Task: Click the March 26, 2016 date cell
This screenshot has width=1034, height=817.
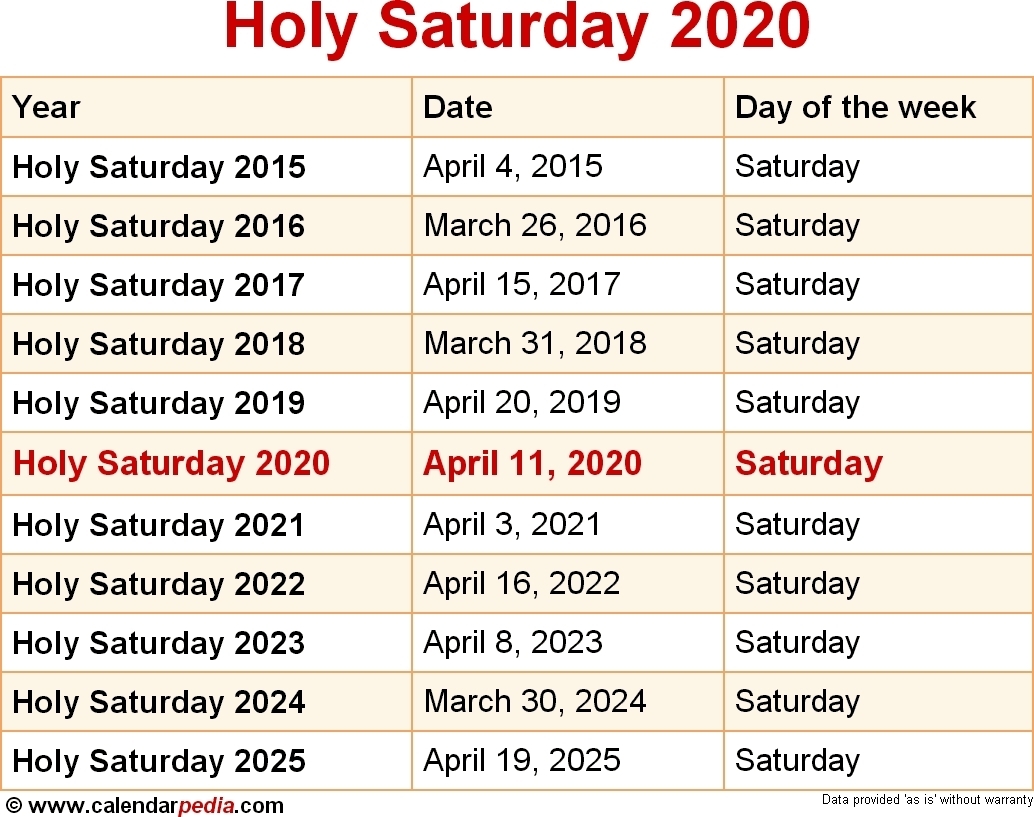Action: point(535,225)
